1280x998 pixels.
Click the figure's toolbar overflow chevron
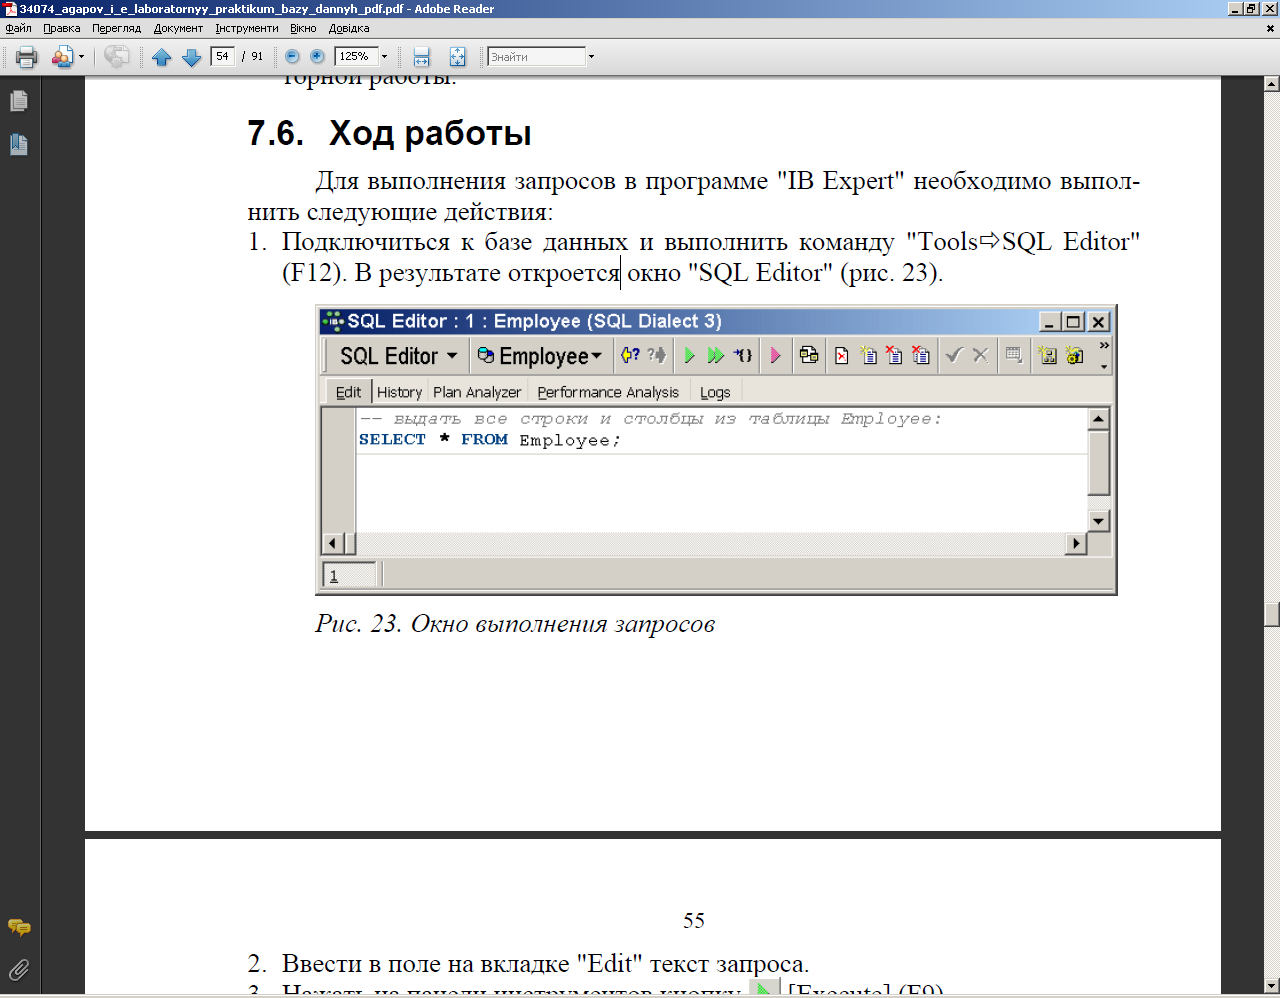click(1104, 346)
